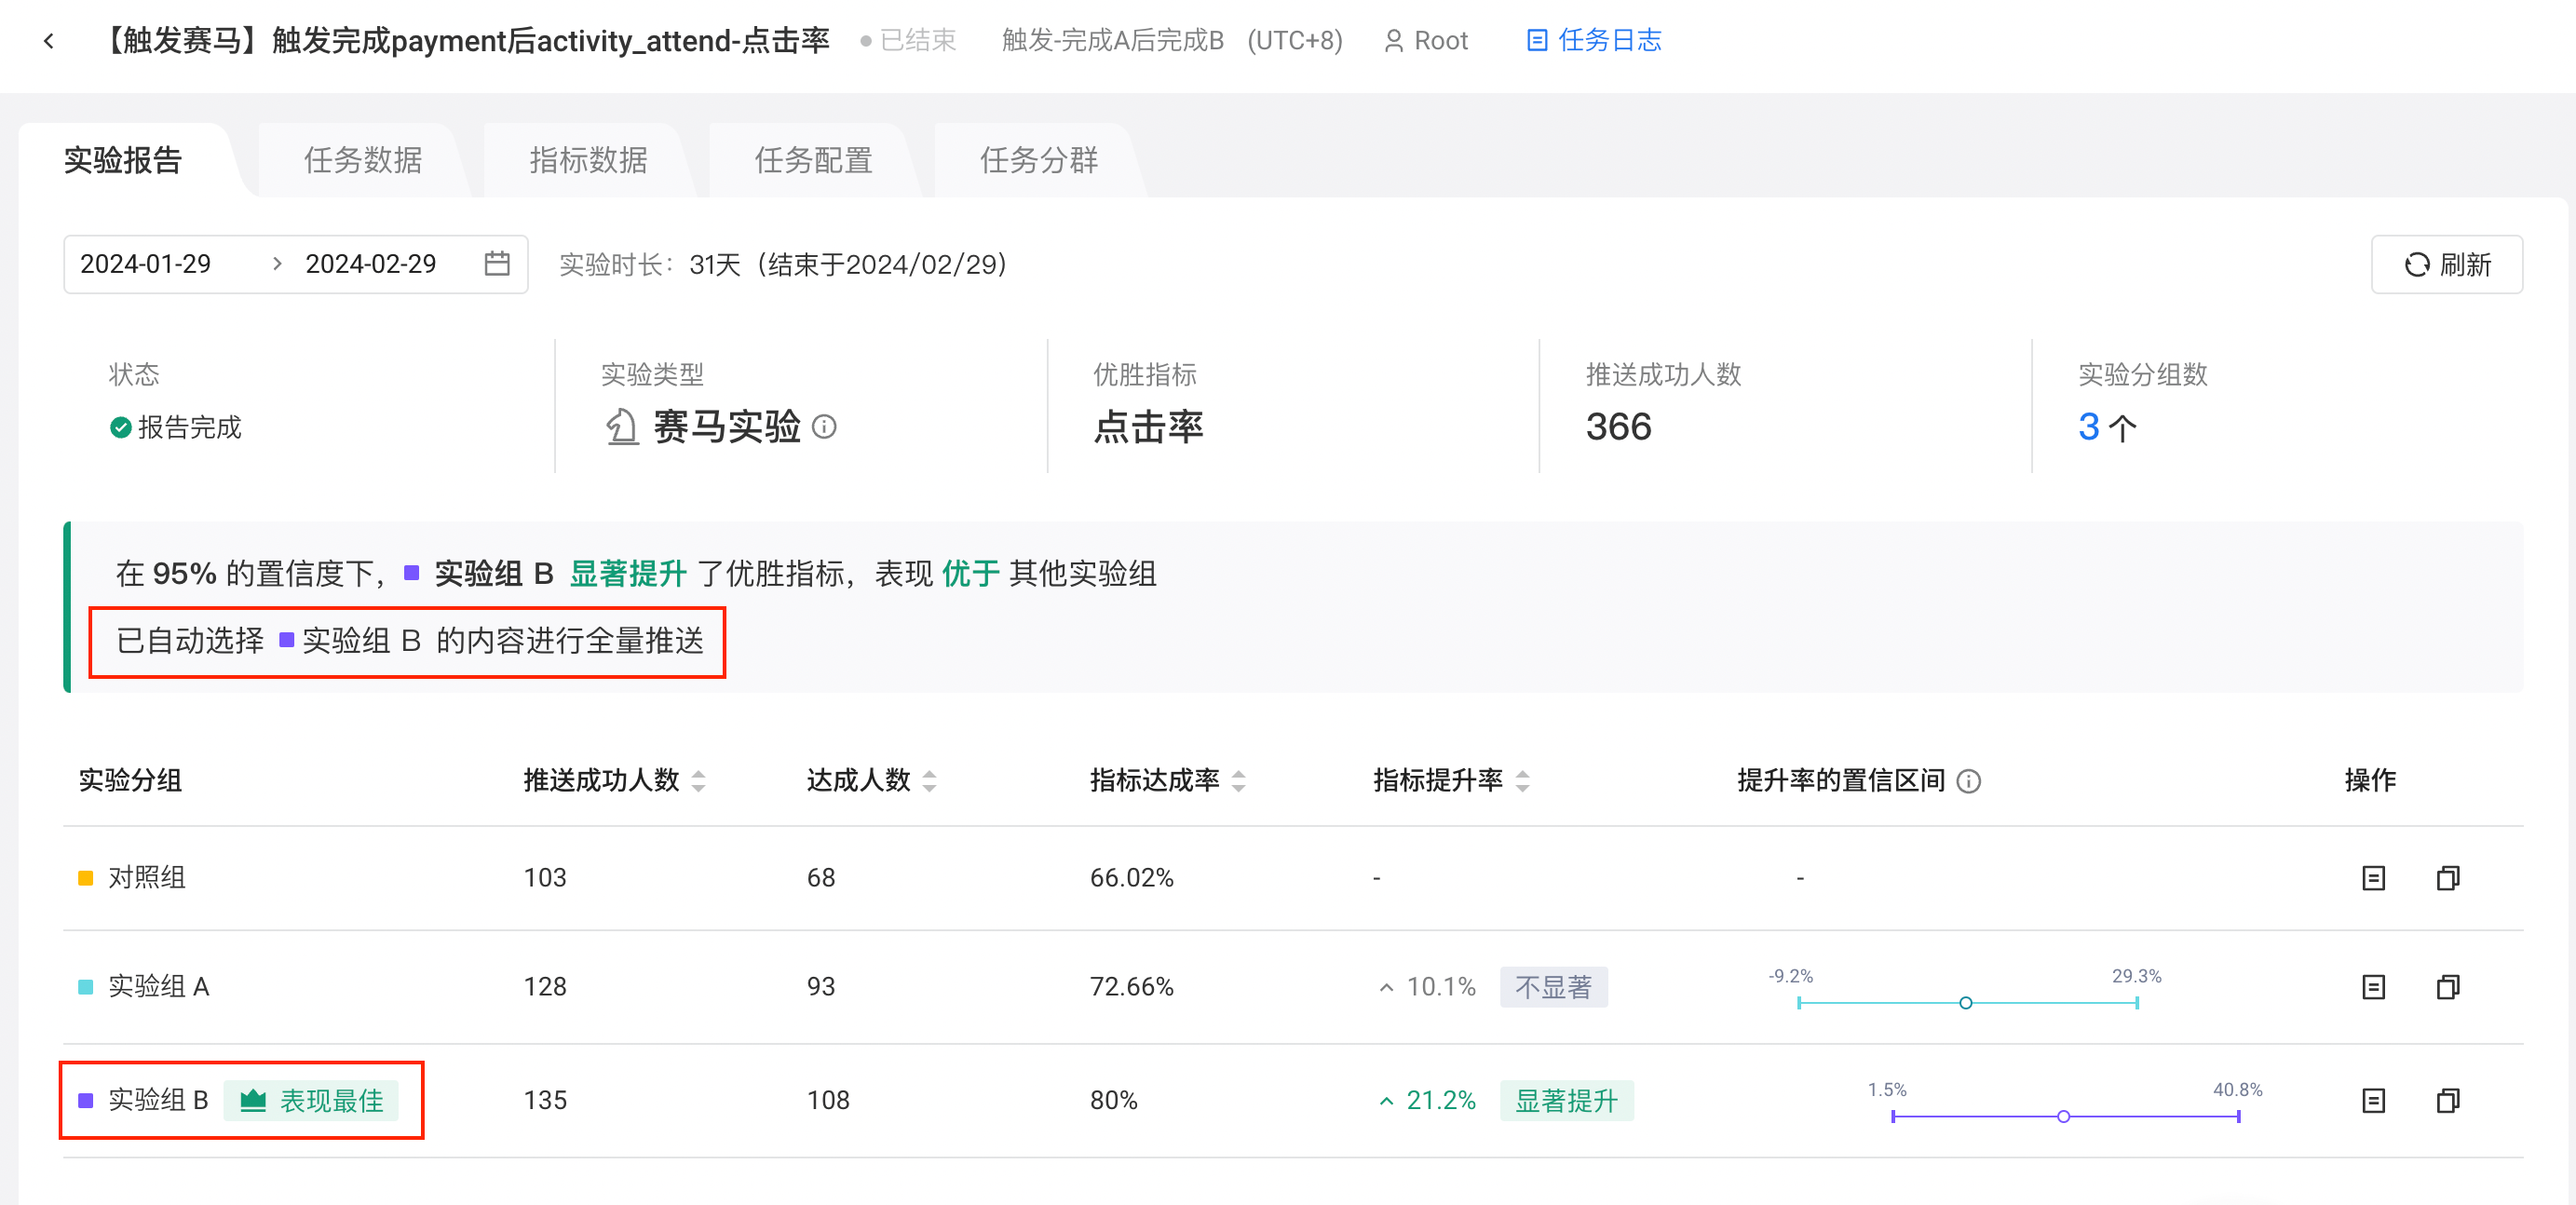
Task: Switch to the 指标数据 tab
Action: (588, 160)
